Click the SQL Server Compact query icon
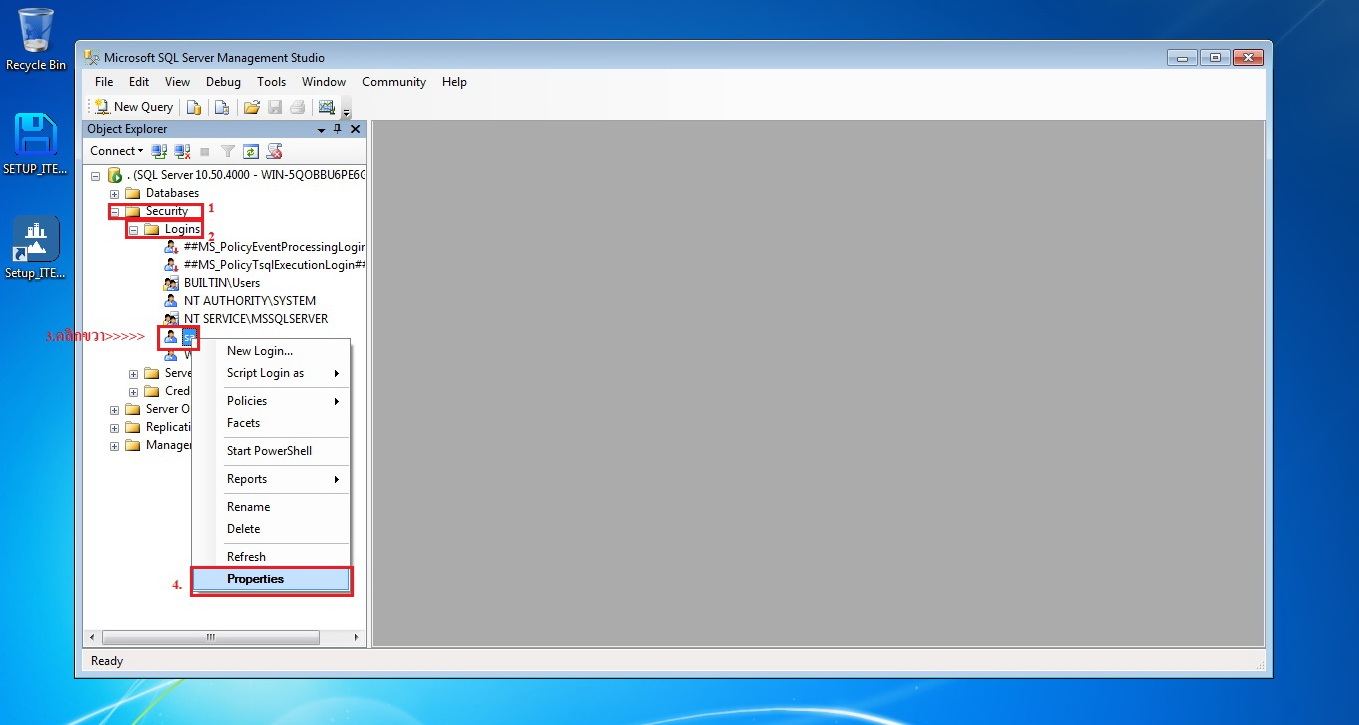Image resolution: width=1359 pixels, height=725 pixels. click(x=222, y=107)
